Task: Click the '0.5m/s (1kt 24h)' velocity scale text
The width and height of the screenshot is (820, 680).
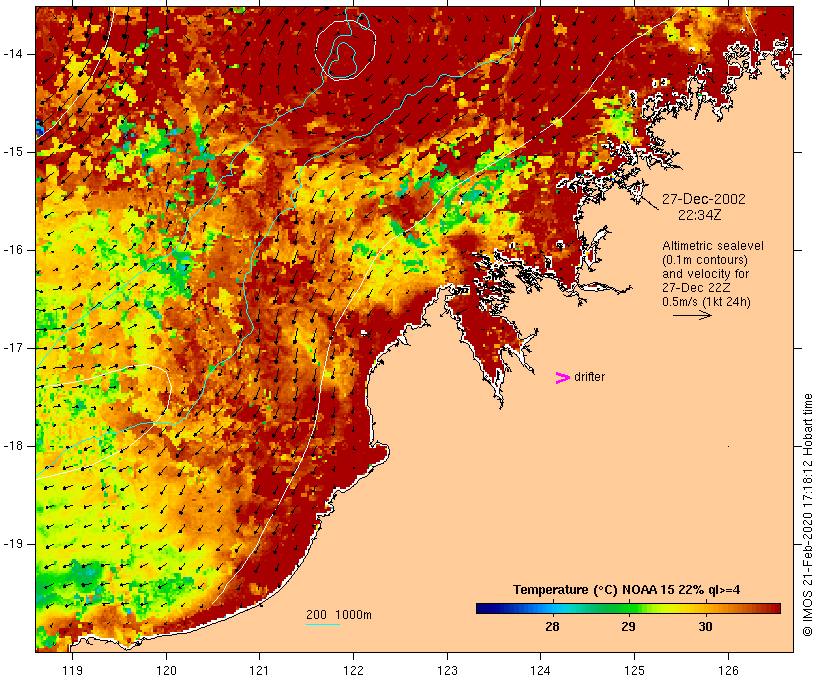Action: pos(706,302)
